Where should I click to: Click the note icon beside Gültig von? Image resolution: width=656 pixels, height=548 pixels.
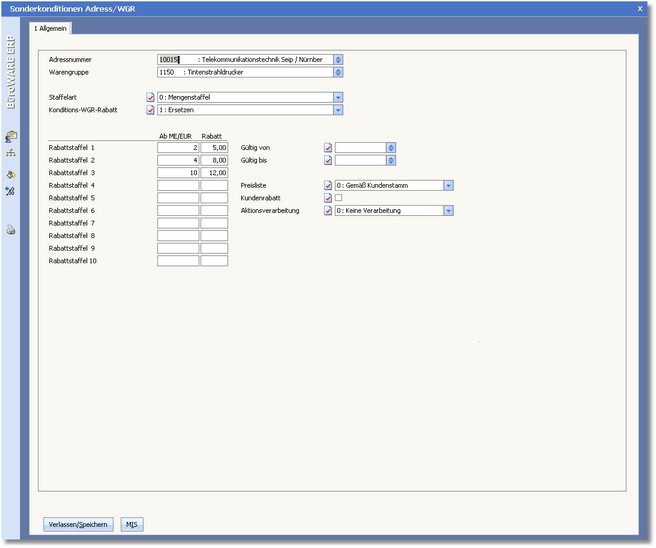(x=328, y=148)
